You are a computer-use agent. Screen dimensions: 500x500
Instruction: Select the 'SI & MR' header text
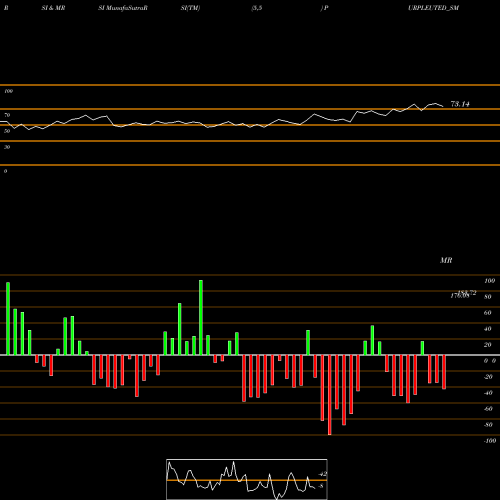[x=53, y=8]
